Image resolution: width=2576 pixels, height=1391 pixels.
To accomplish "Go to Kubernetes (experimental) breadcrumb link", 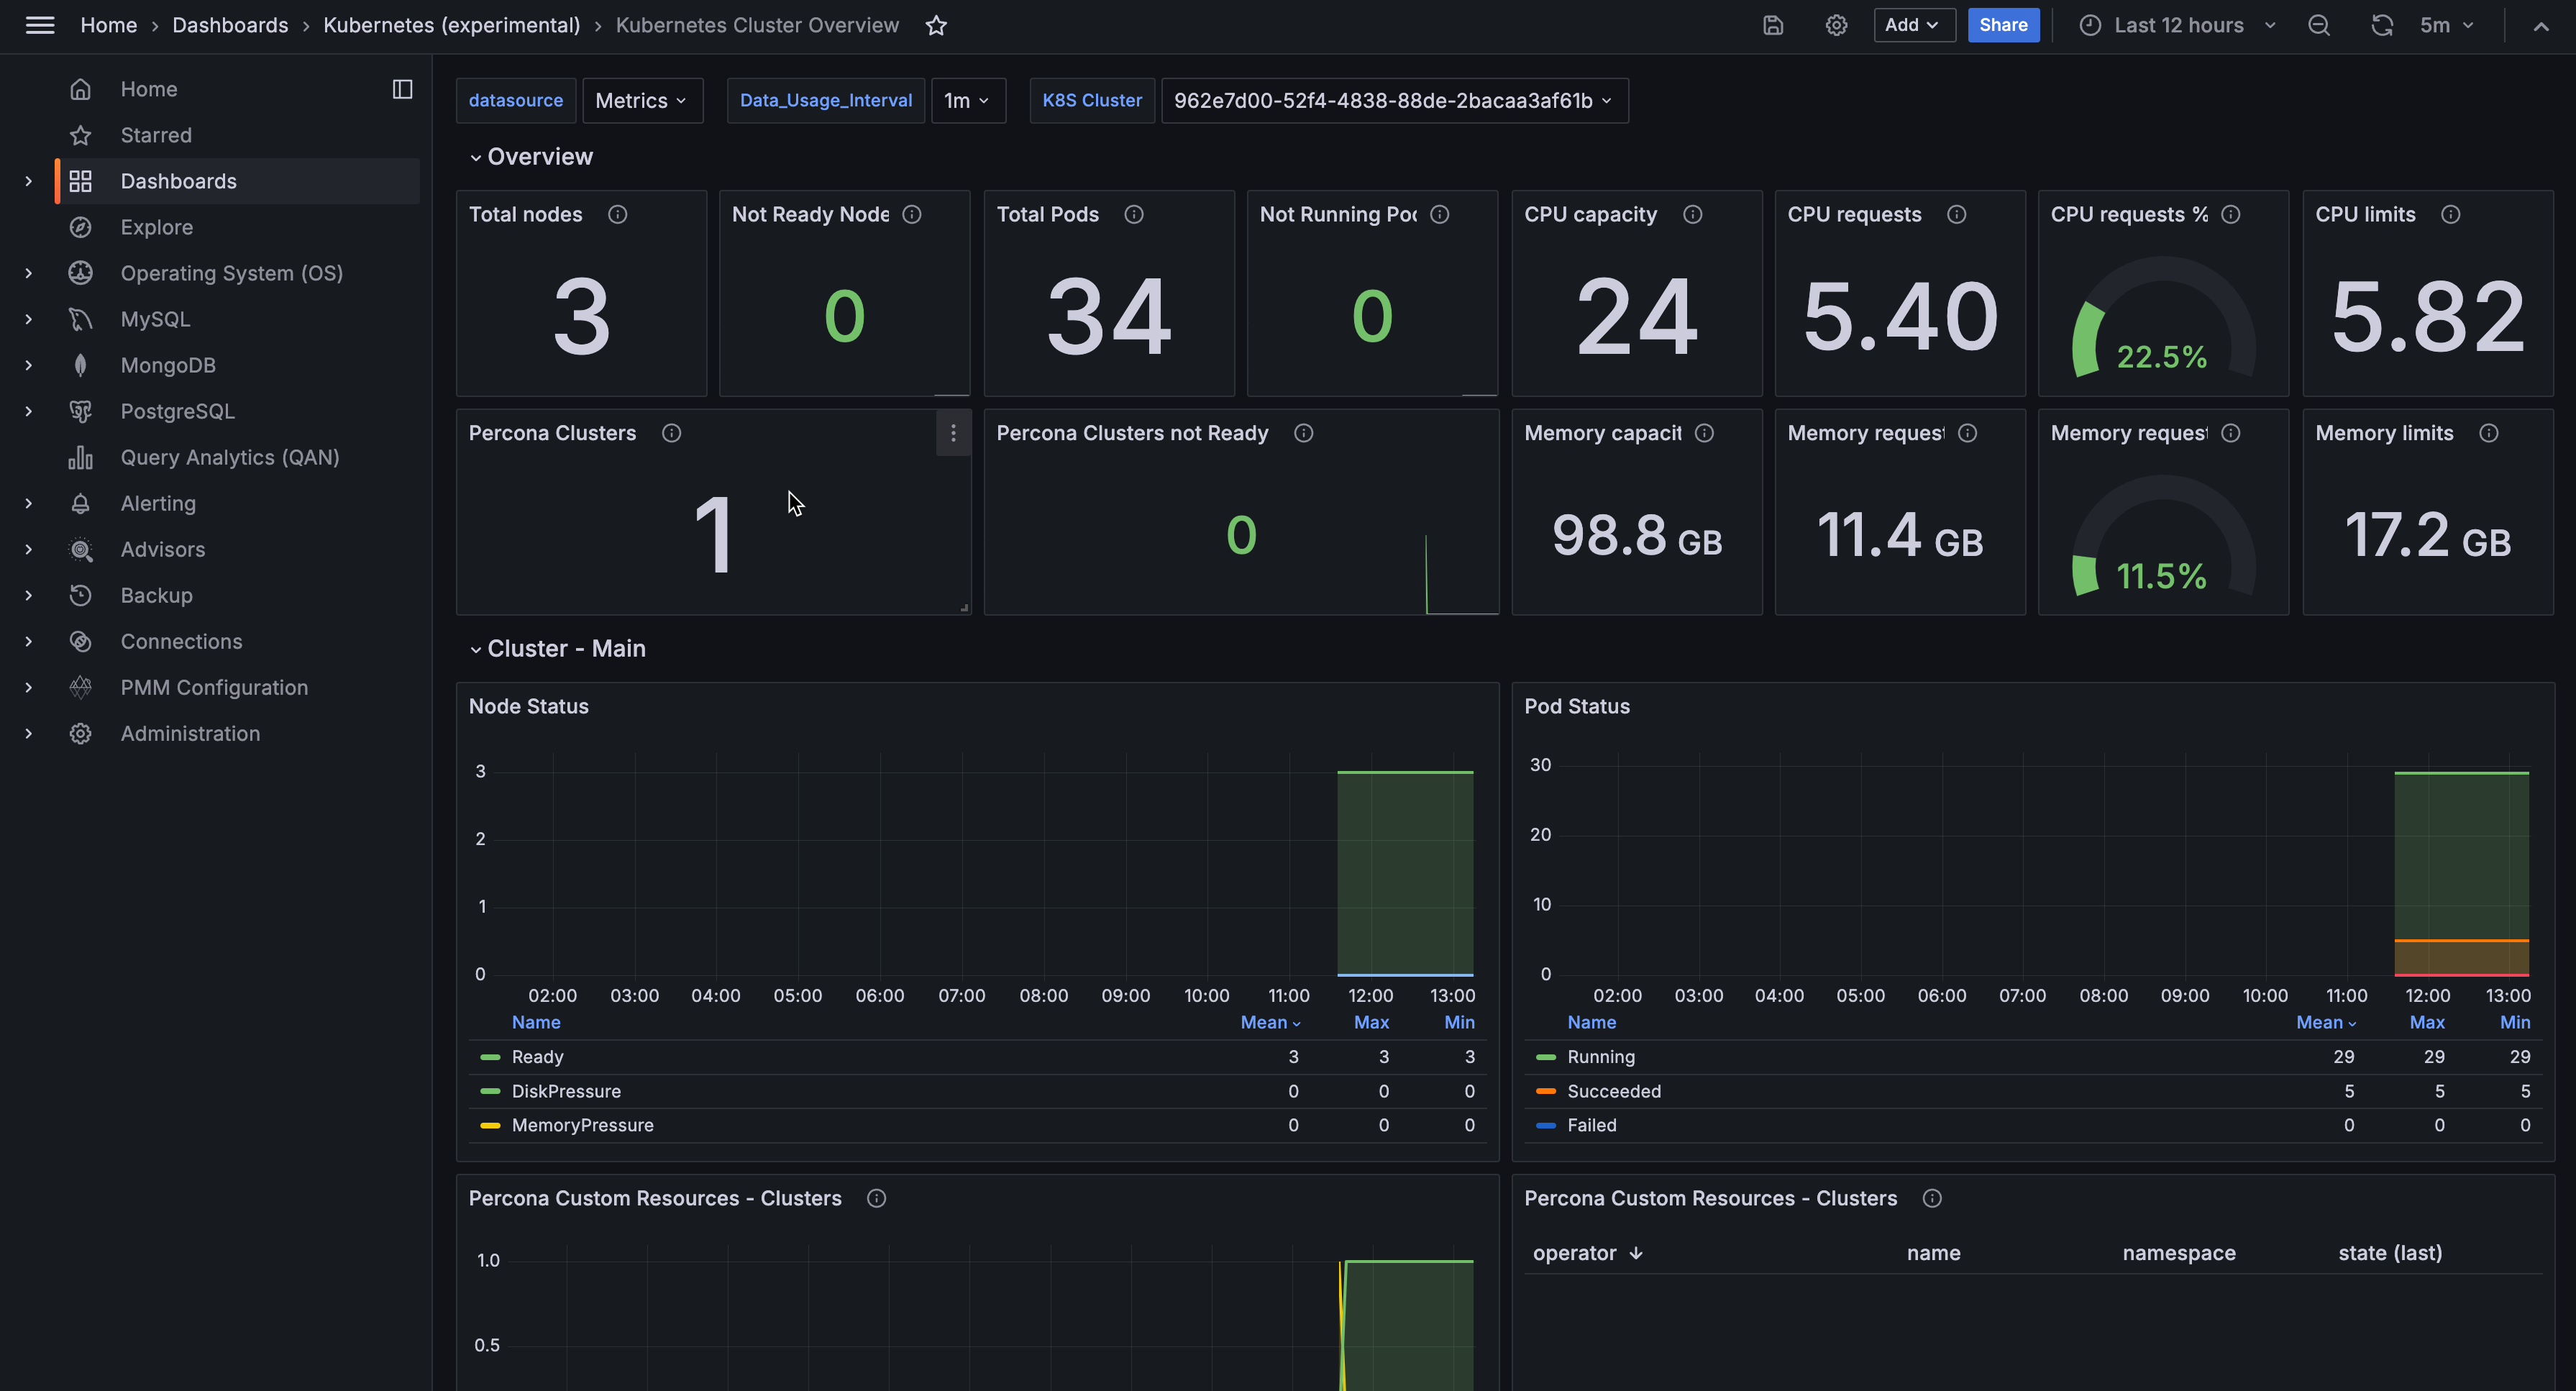I will click(x=451, y=26).
